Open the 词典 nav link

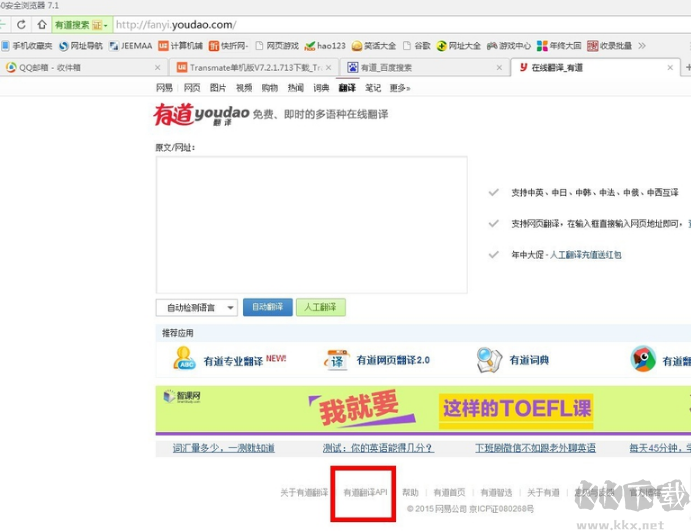pyautogui.click(x=321, y=88)
